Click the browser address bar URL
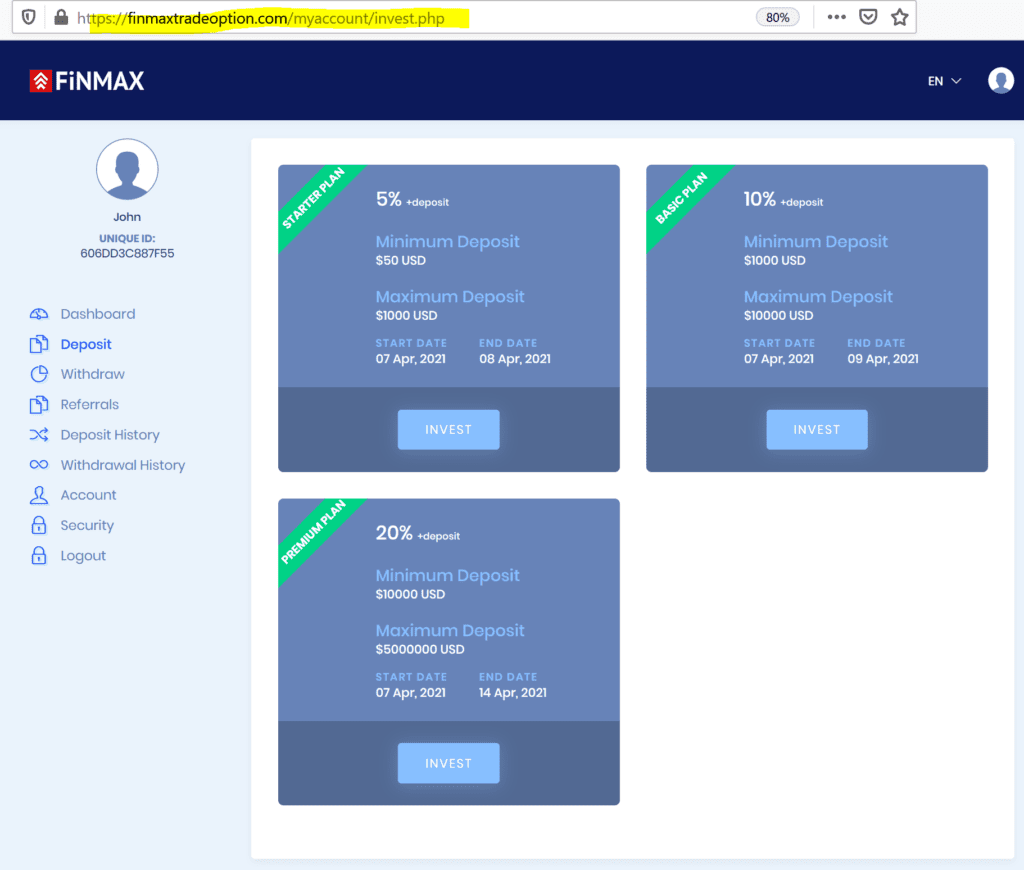1024x870 pixels. (x=261, y=18)
